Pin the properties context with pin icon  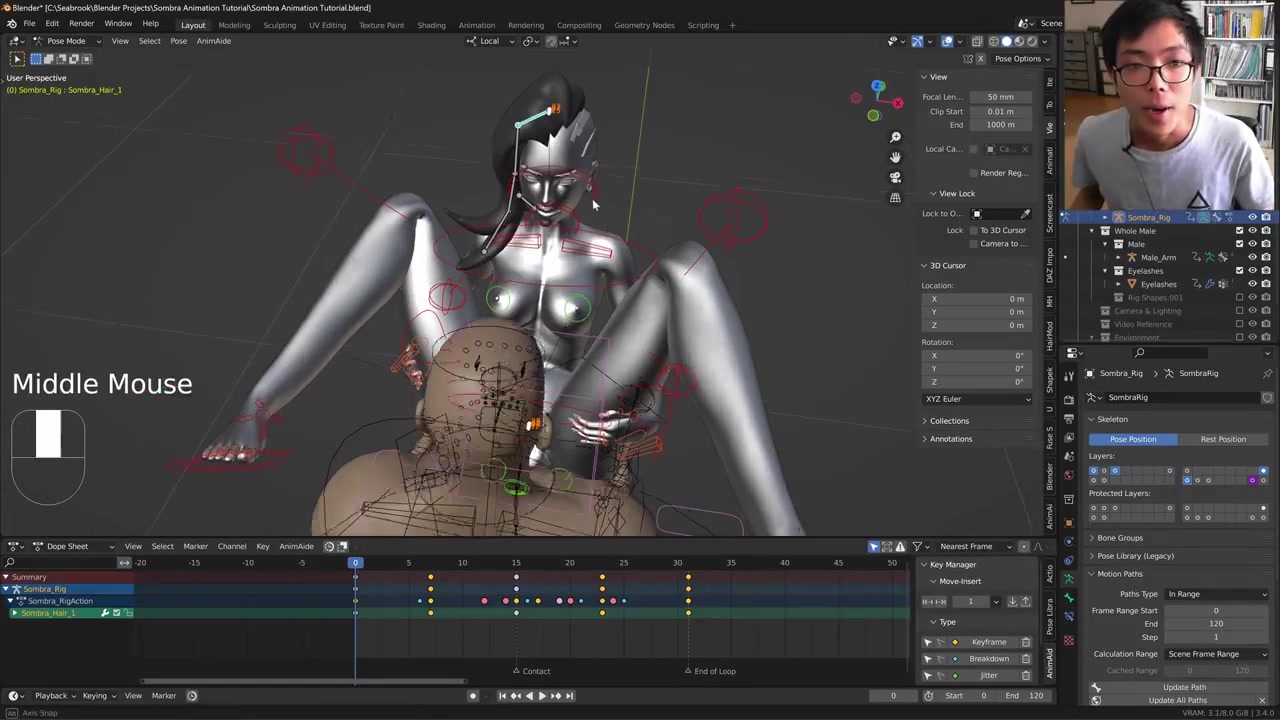point(1267,374)
